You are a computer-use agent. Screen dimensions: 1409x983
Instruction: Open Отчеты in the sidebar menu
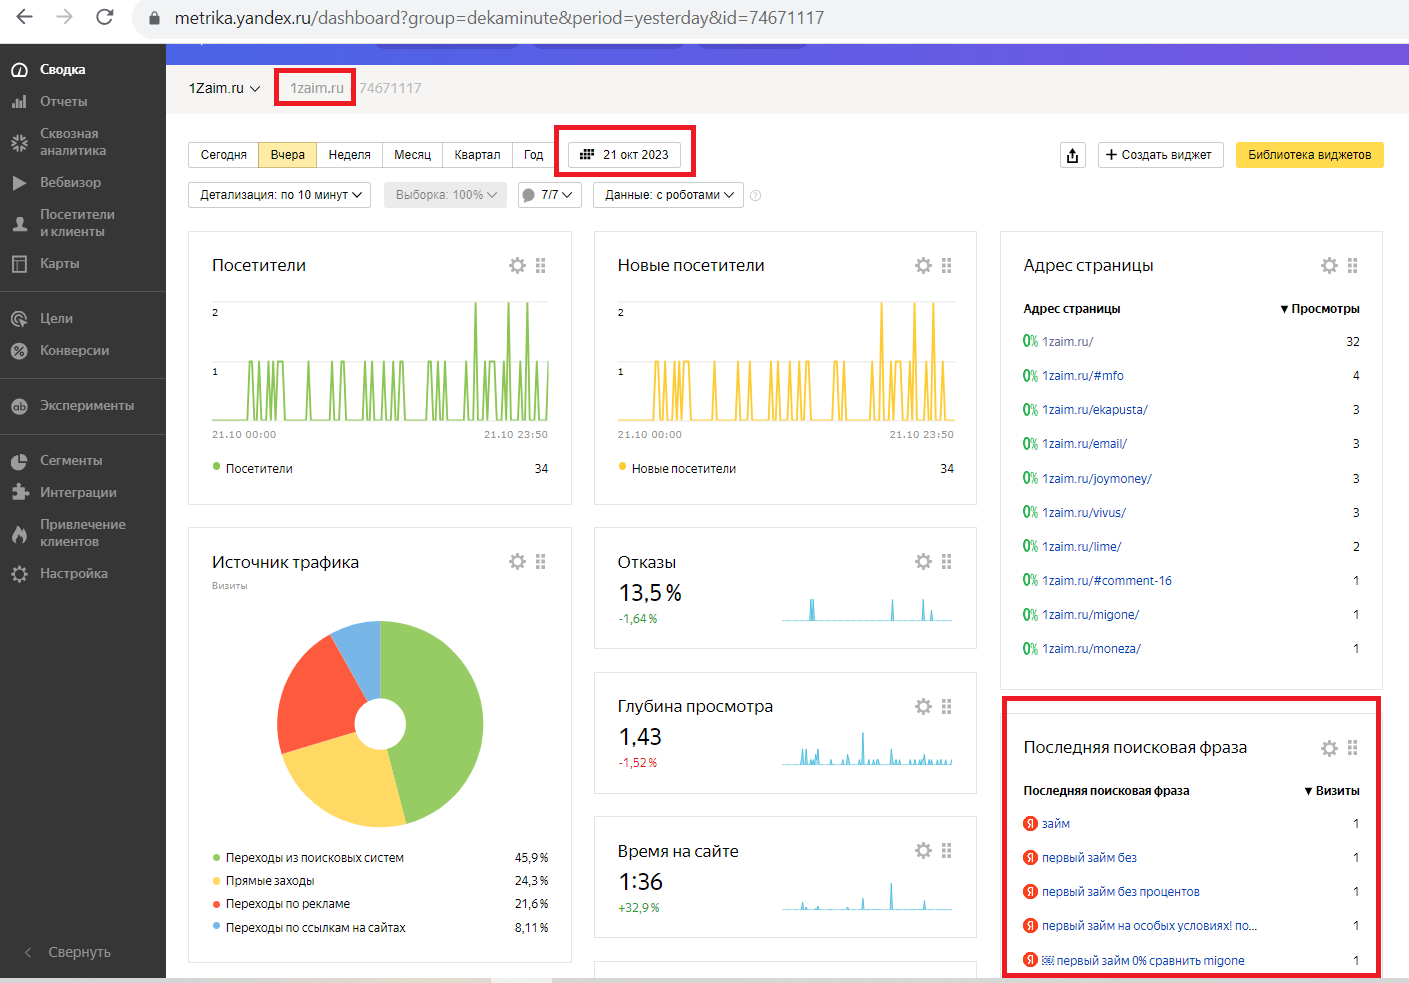click(63, 102)
